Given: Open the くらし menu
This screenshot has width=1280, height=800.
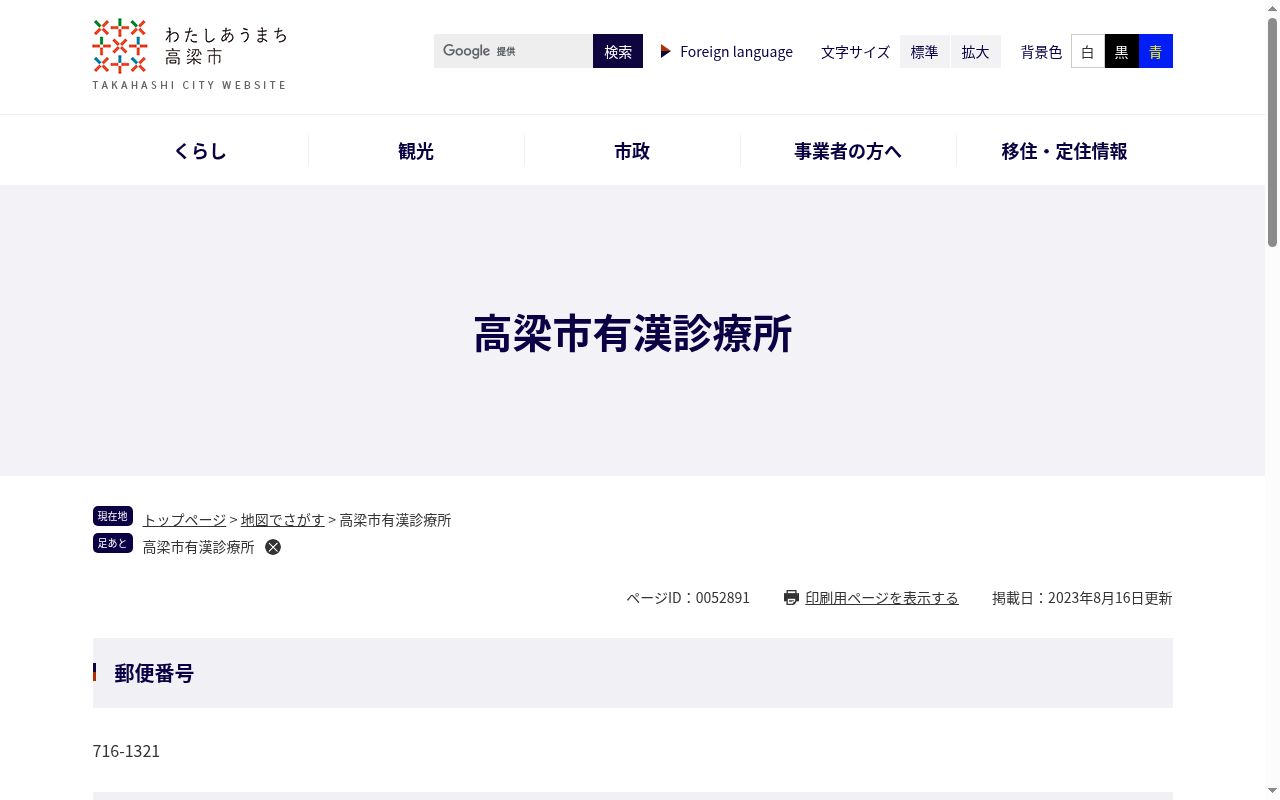Looking at the screenshot, I should click(x=200, y=151).
